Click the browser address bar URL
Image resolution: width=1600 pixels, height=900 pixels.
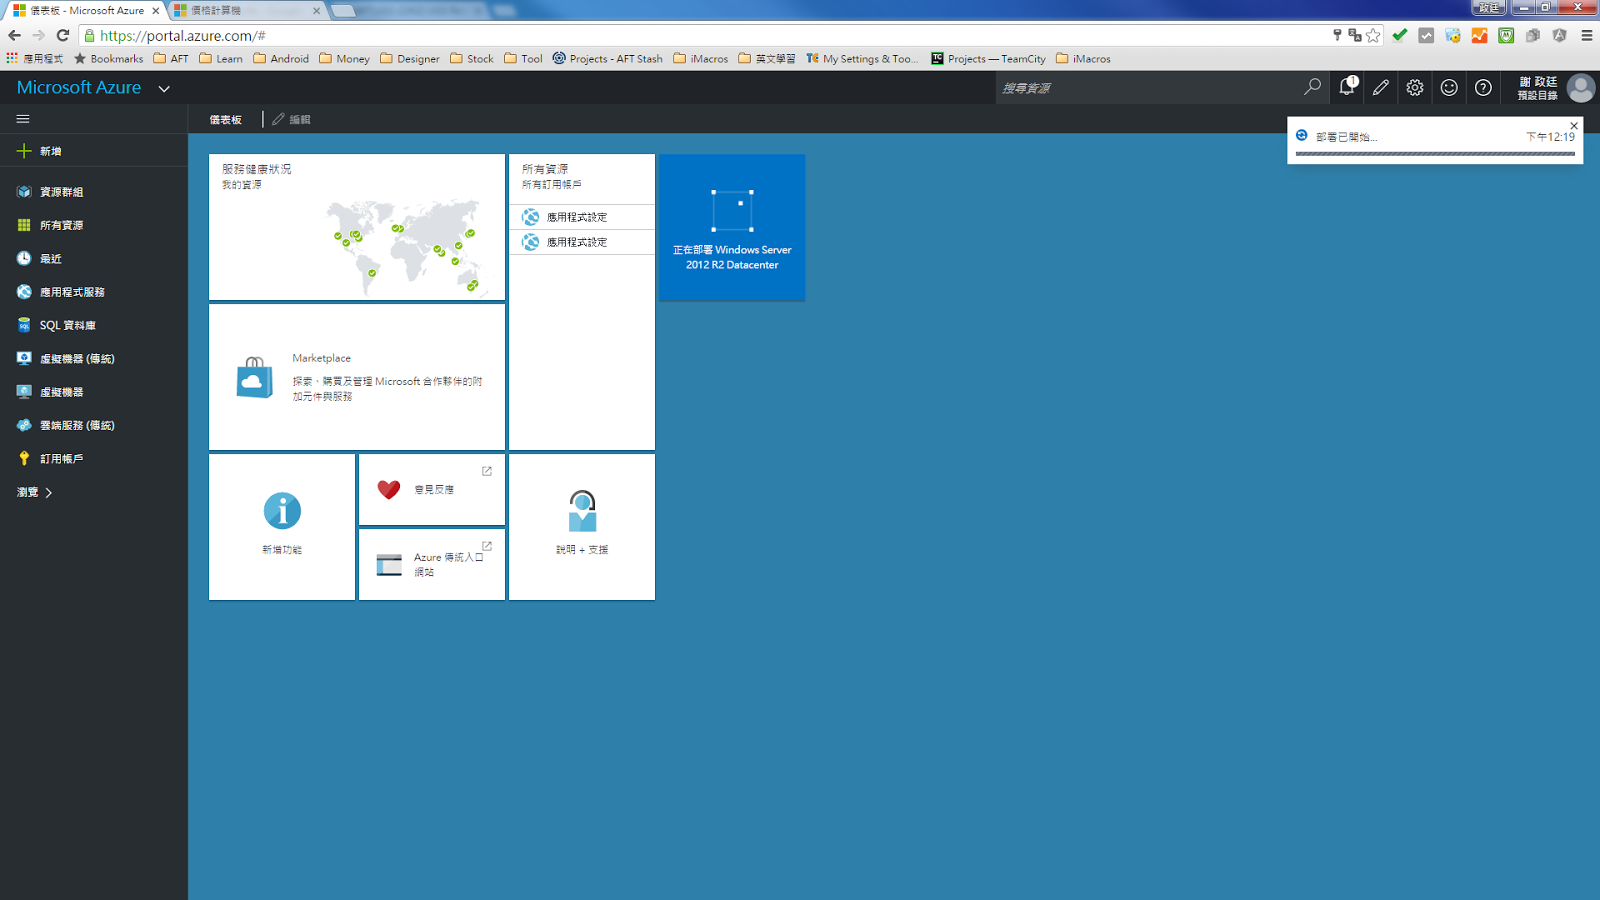[183, 35]
